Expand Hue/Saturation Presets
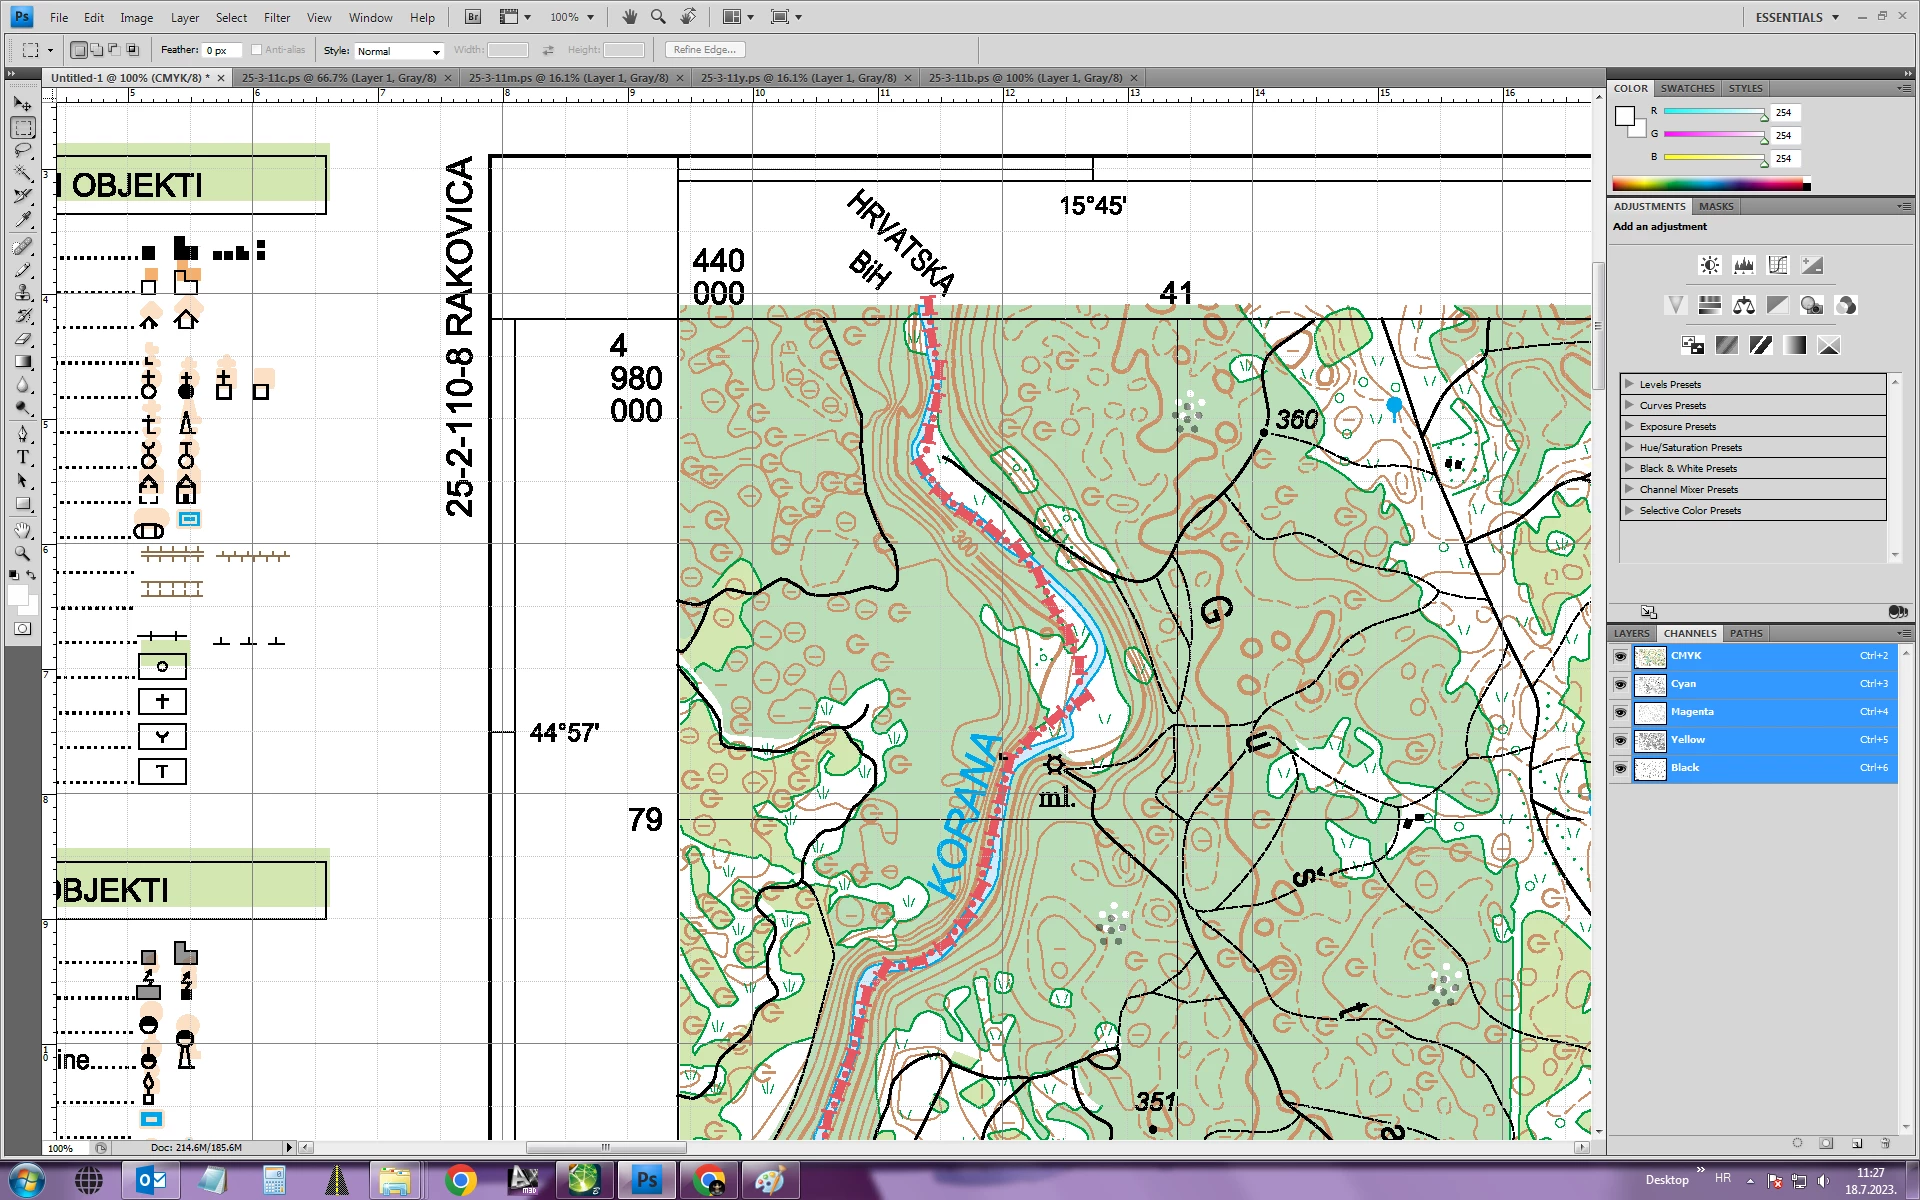 pyautogui.click(x=1629, y=447)
